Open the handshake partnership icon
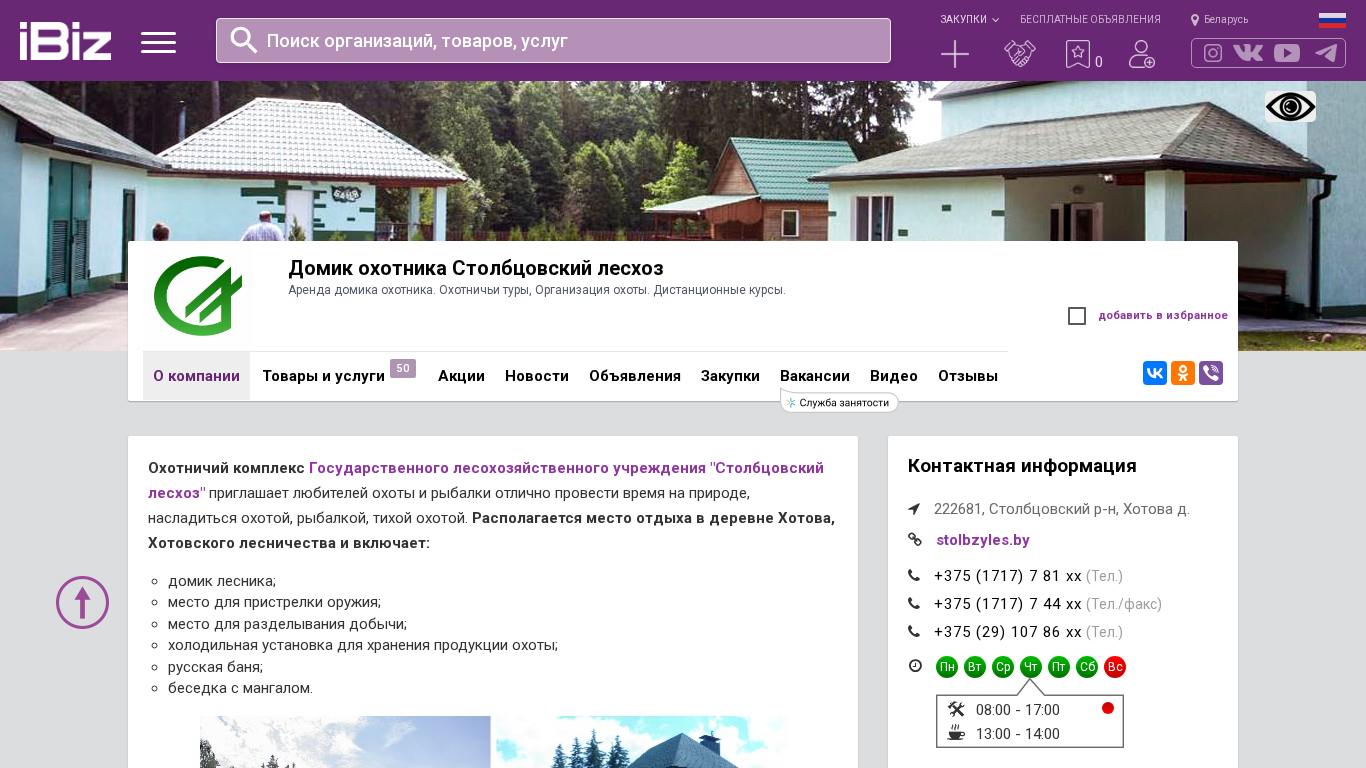Image resolution: width=1366 pixels, height=768 pixels. pos(1020,54)
